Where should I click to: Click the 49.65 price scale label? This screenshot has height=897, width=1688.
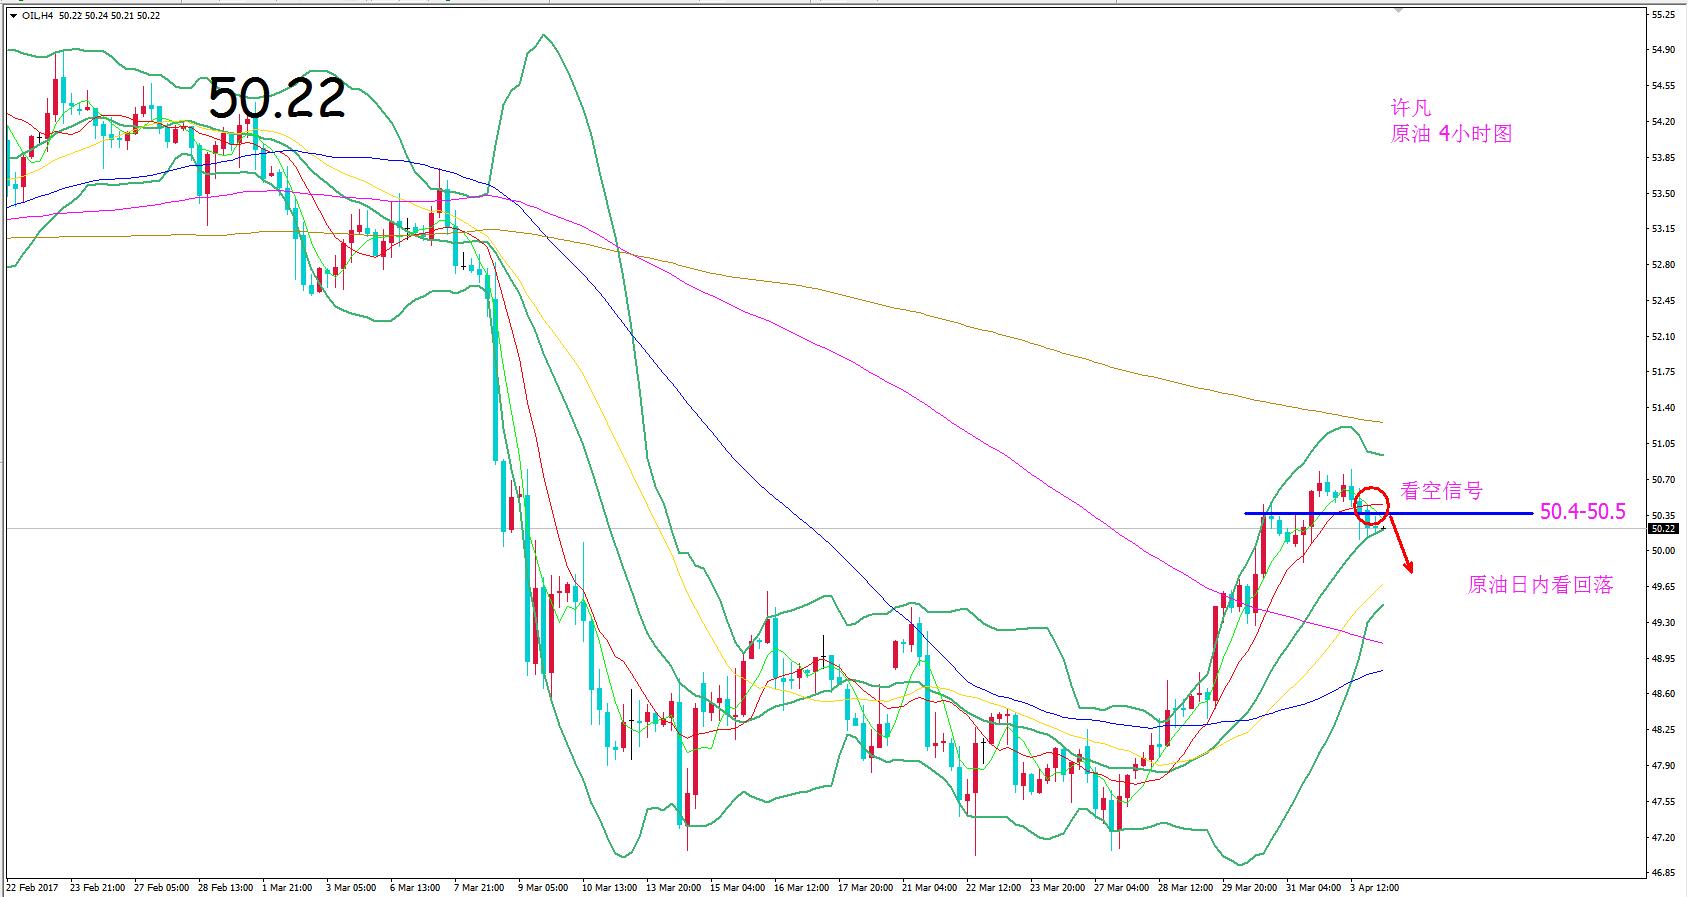[1664, 587]
